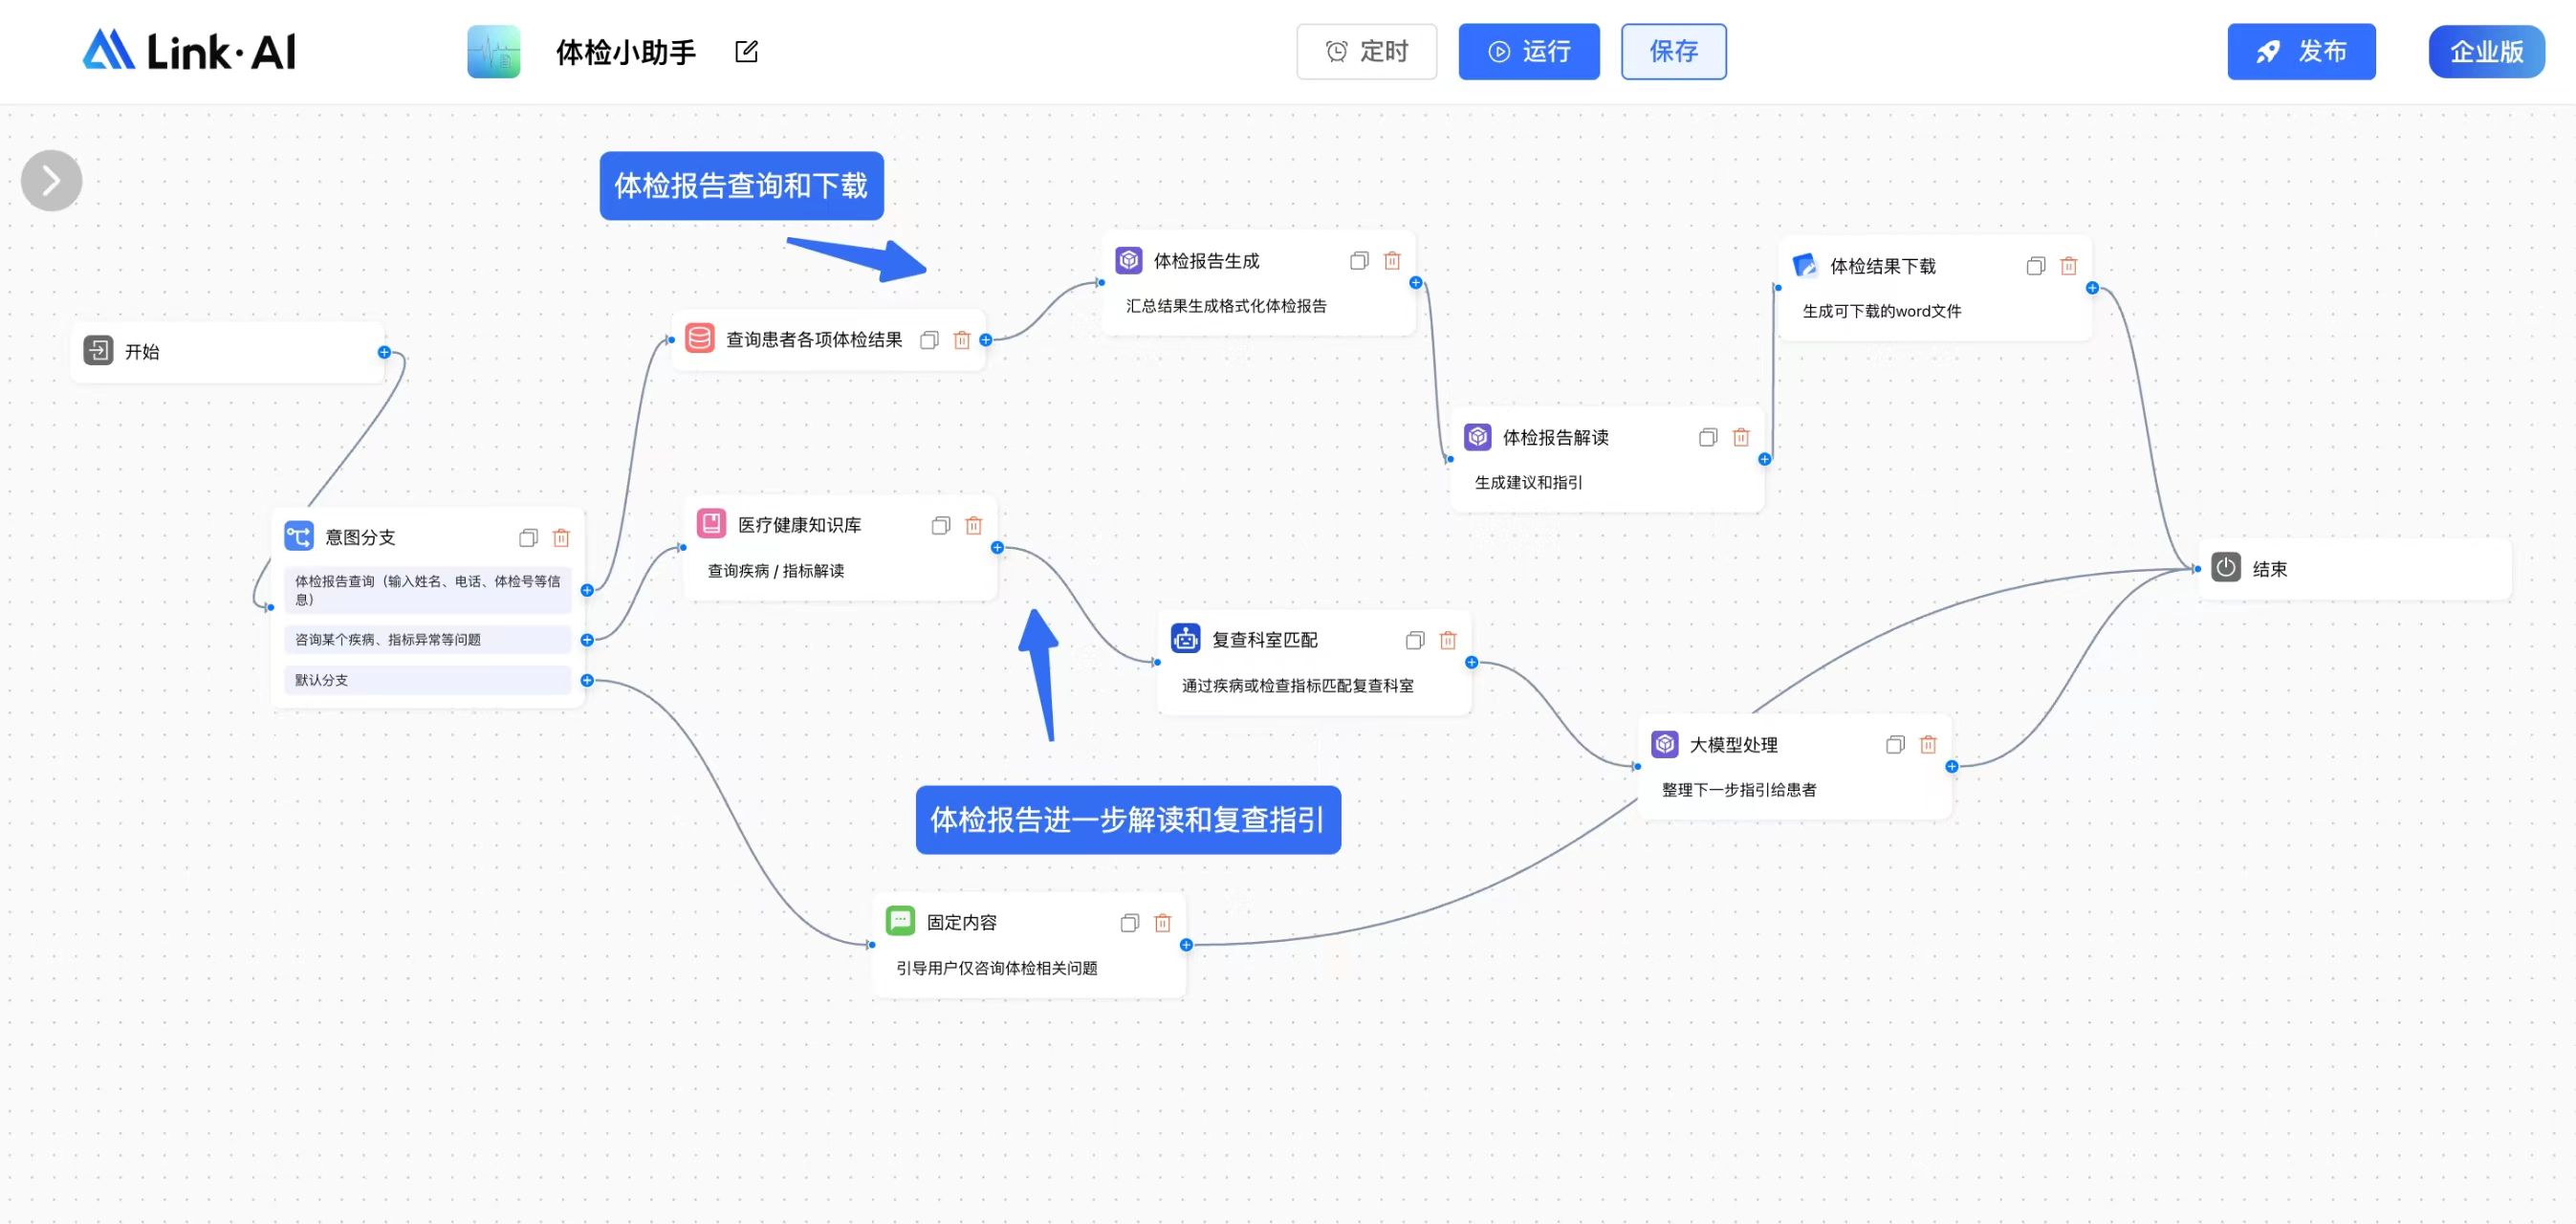
Task: Click 整理下一步指引给患者 description
Action: tap(1739, 790)
